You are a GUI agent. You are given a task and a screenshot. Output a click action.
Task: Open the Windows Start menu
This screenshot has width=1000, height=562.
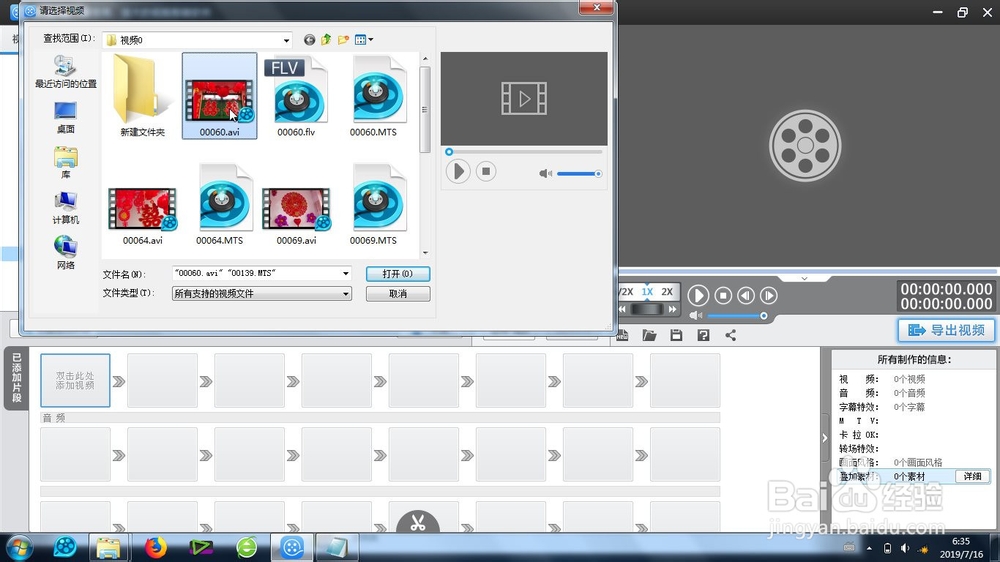coord(18,547)
